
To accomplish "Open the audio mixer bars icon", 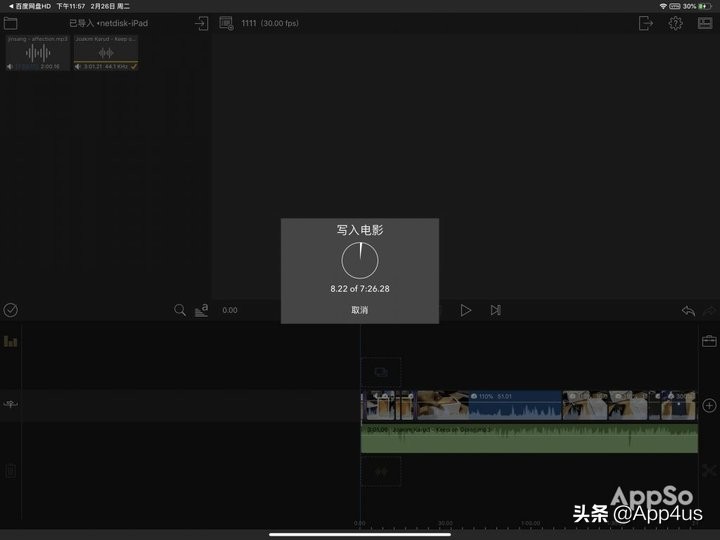I will click(10, 341).
